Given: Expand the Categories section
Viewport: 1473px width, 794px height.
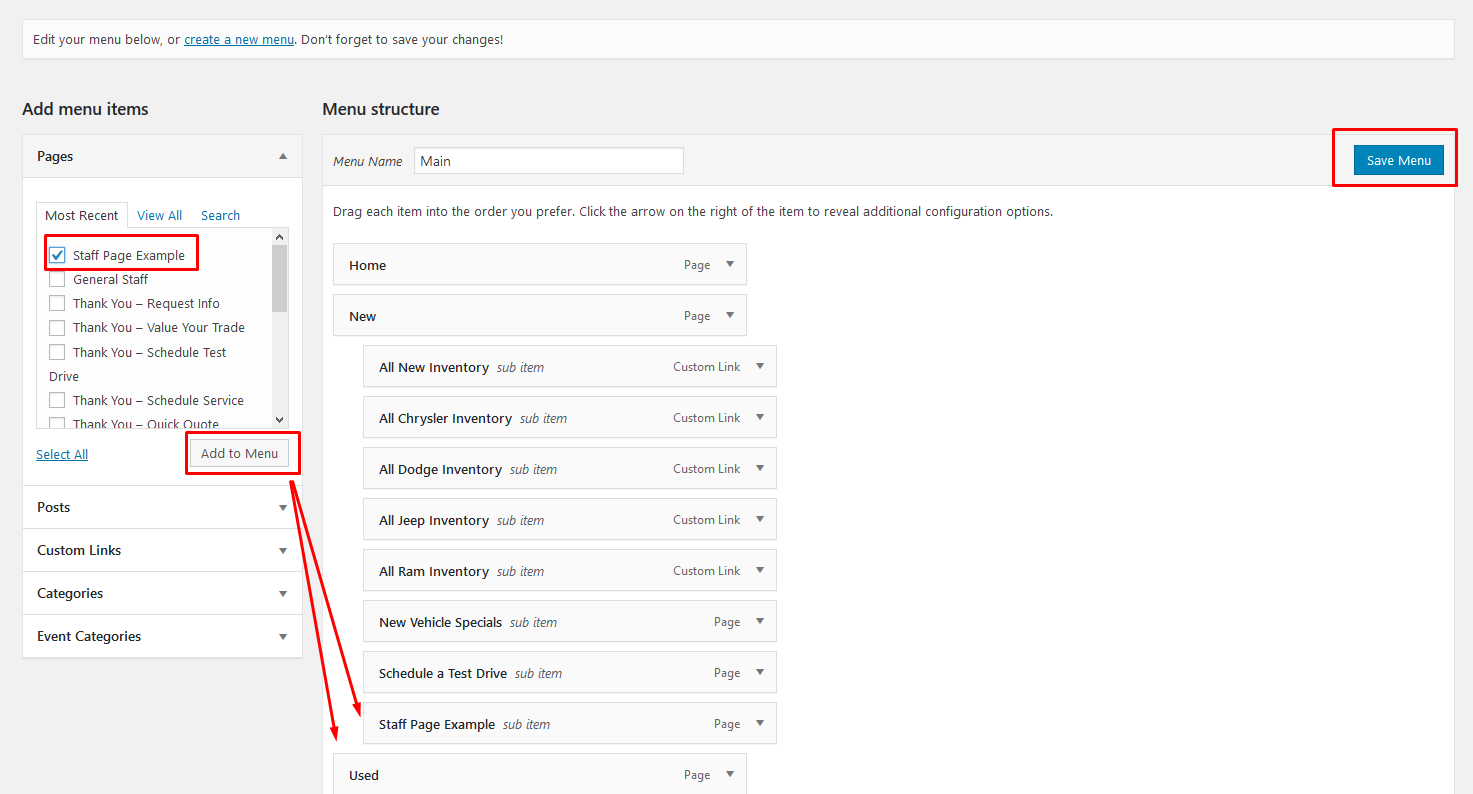Looking at the screenshot, I should click(x=283, y=593).
